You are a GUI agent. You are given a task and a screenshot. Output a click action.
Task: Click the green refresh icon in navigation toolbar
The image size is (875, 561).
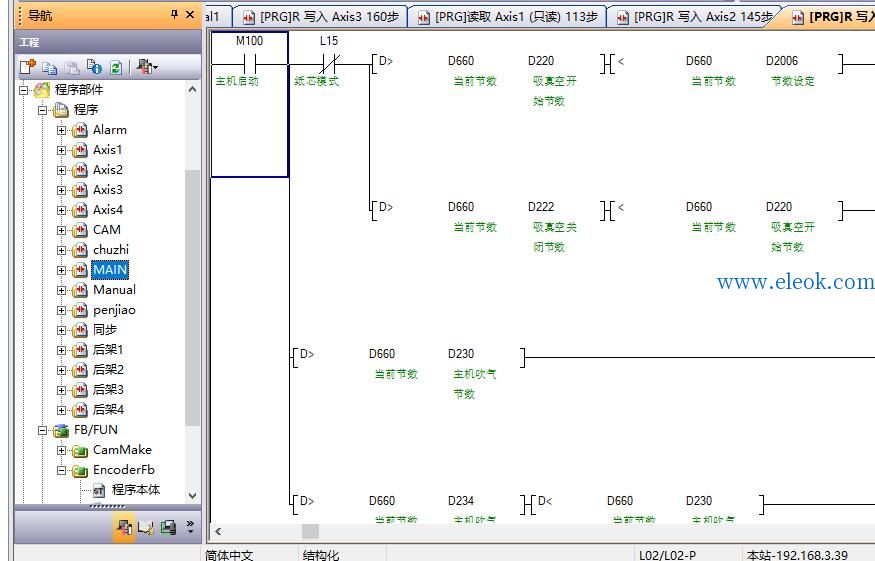pos(116,68)
